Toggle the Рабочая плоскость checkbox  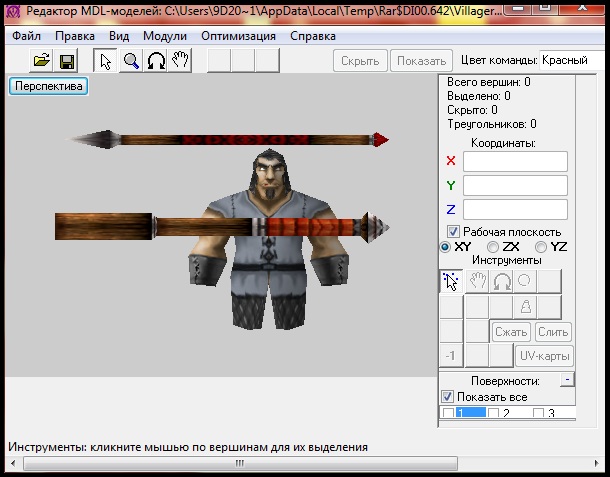453,232
